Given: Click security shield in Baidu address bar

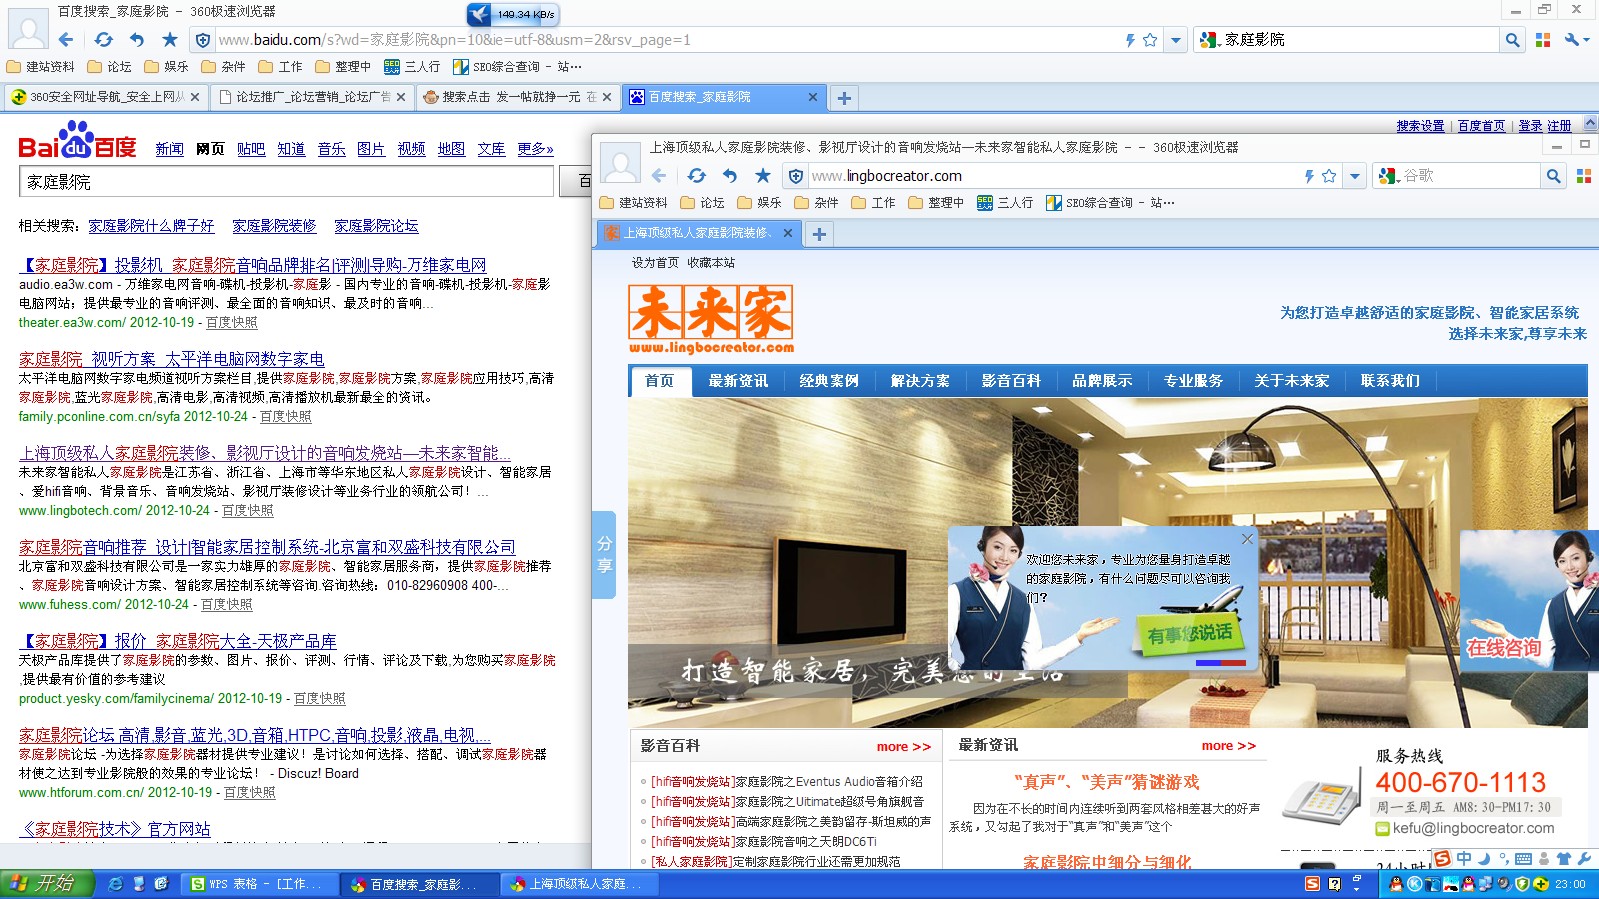Looking at the screenshot, I should pyautogui.click(x=203, y=40).
